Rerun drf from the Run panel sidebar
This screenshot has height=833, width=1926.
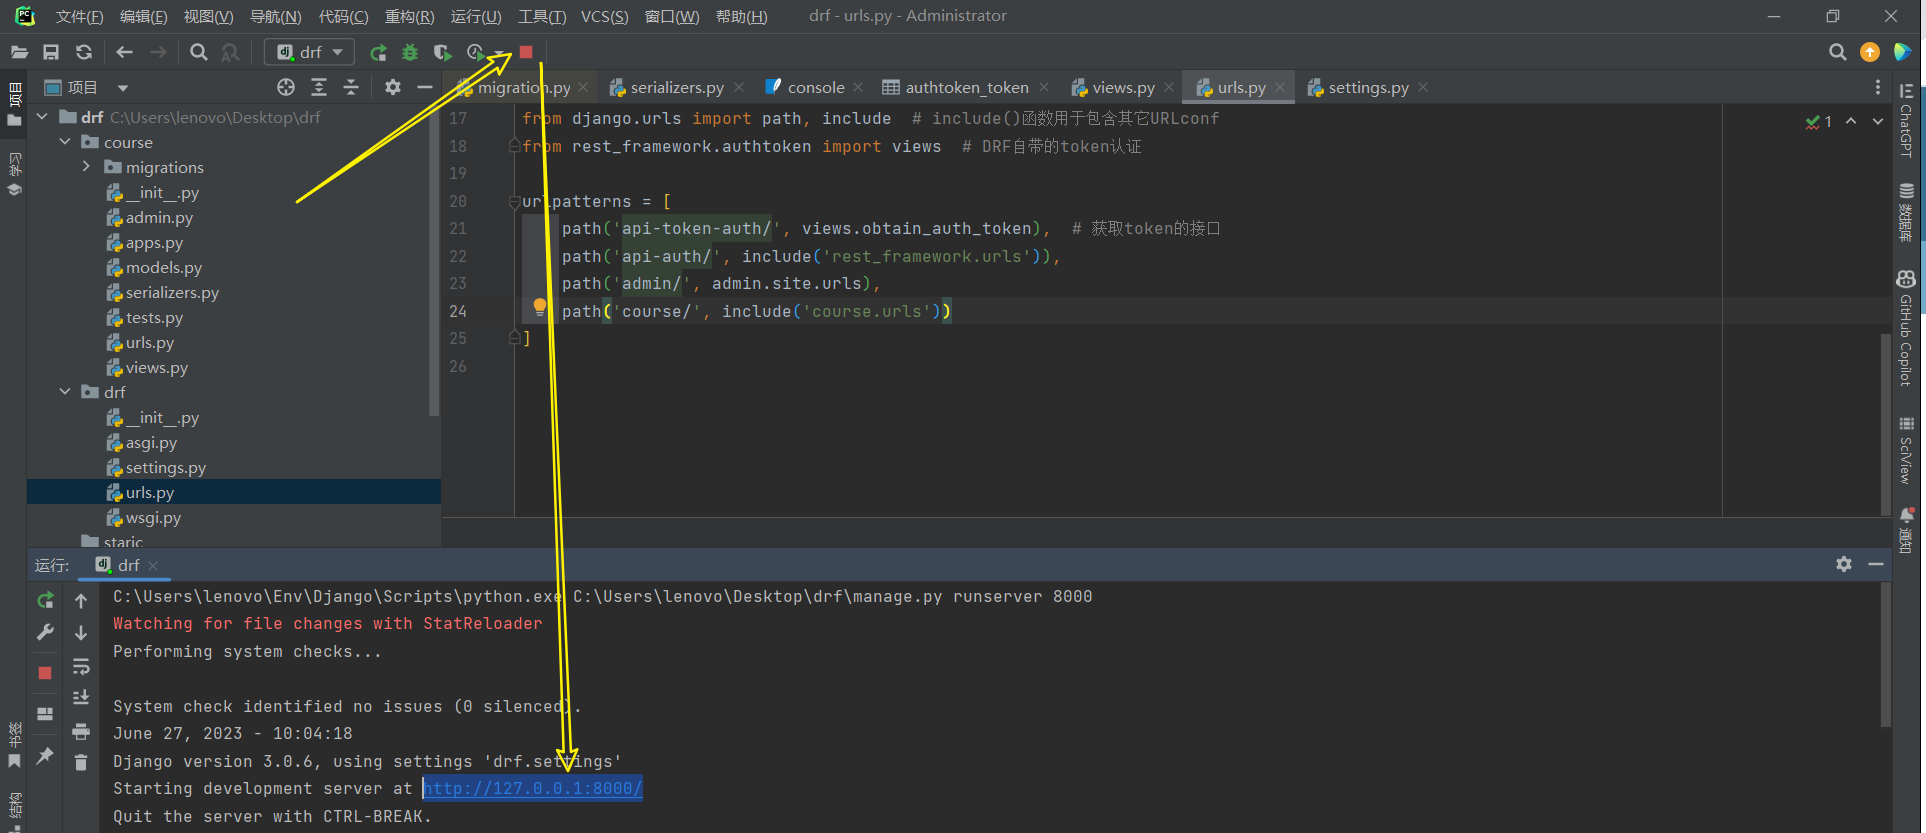pos(45,600)
